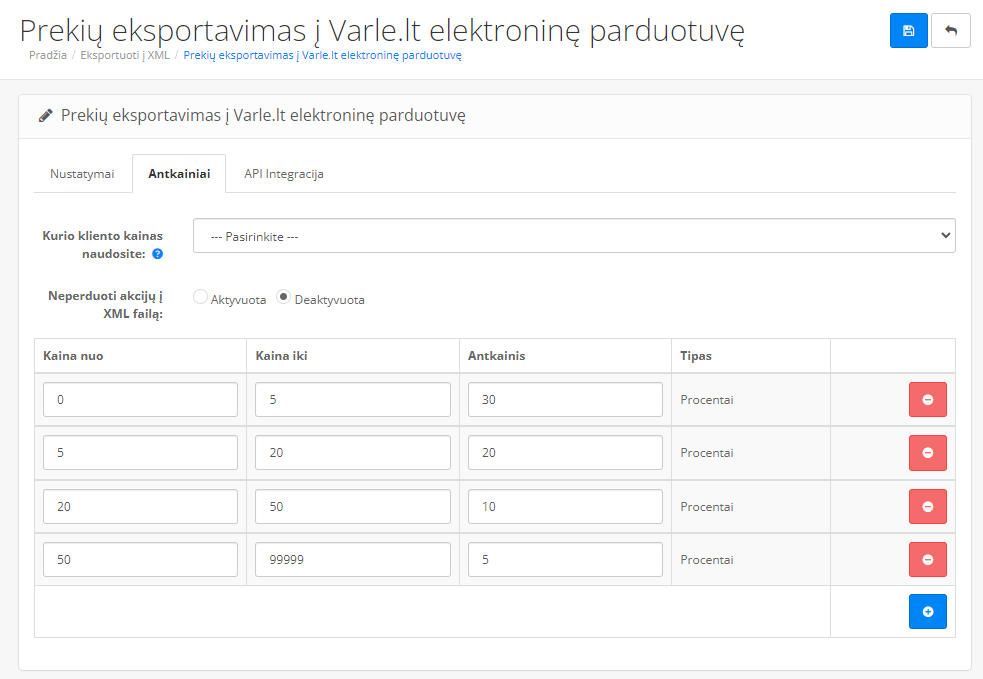Switch to the Nustatymai tab
Viewport: 983px width, 679px height.
82,174
